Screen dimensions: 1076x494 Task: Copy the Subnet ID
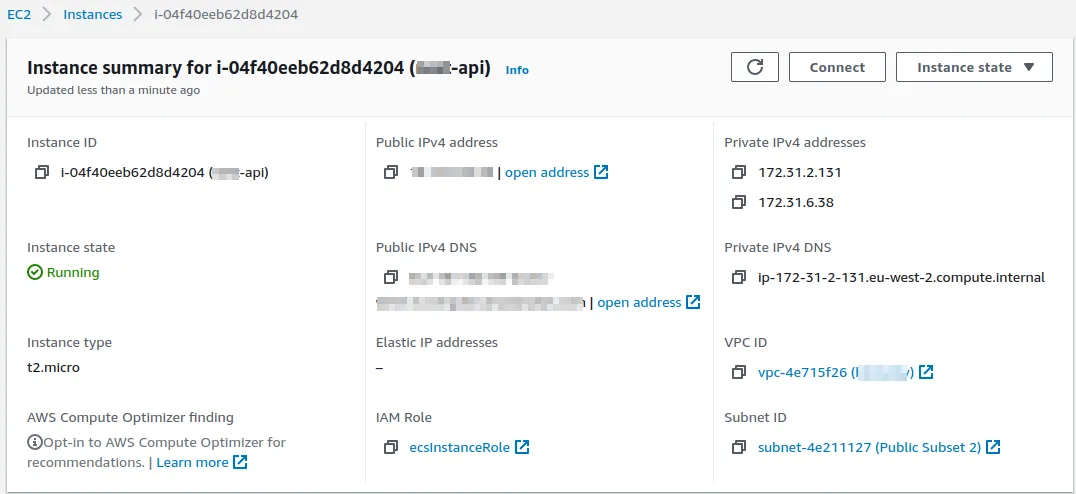[x=739, y=447]
